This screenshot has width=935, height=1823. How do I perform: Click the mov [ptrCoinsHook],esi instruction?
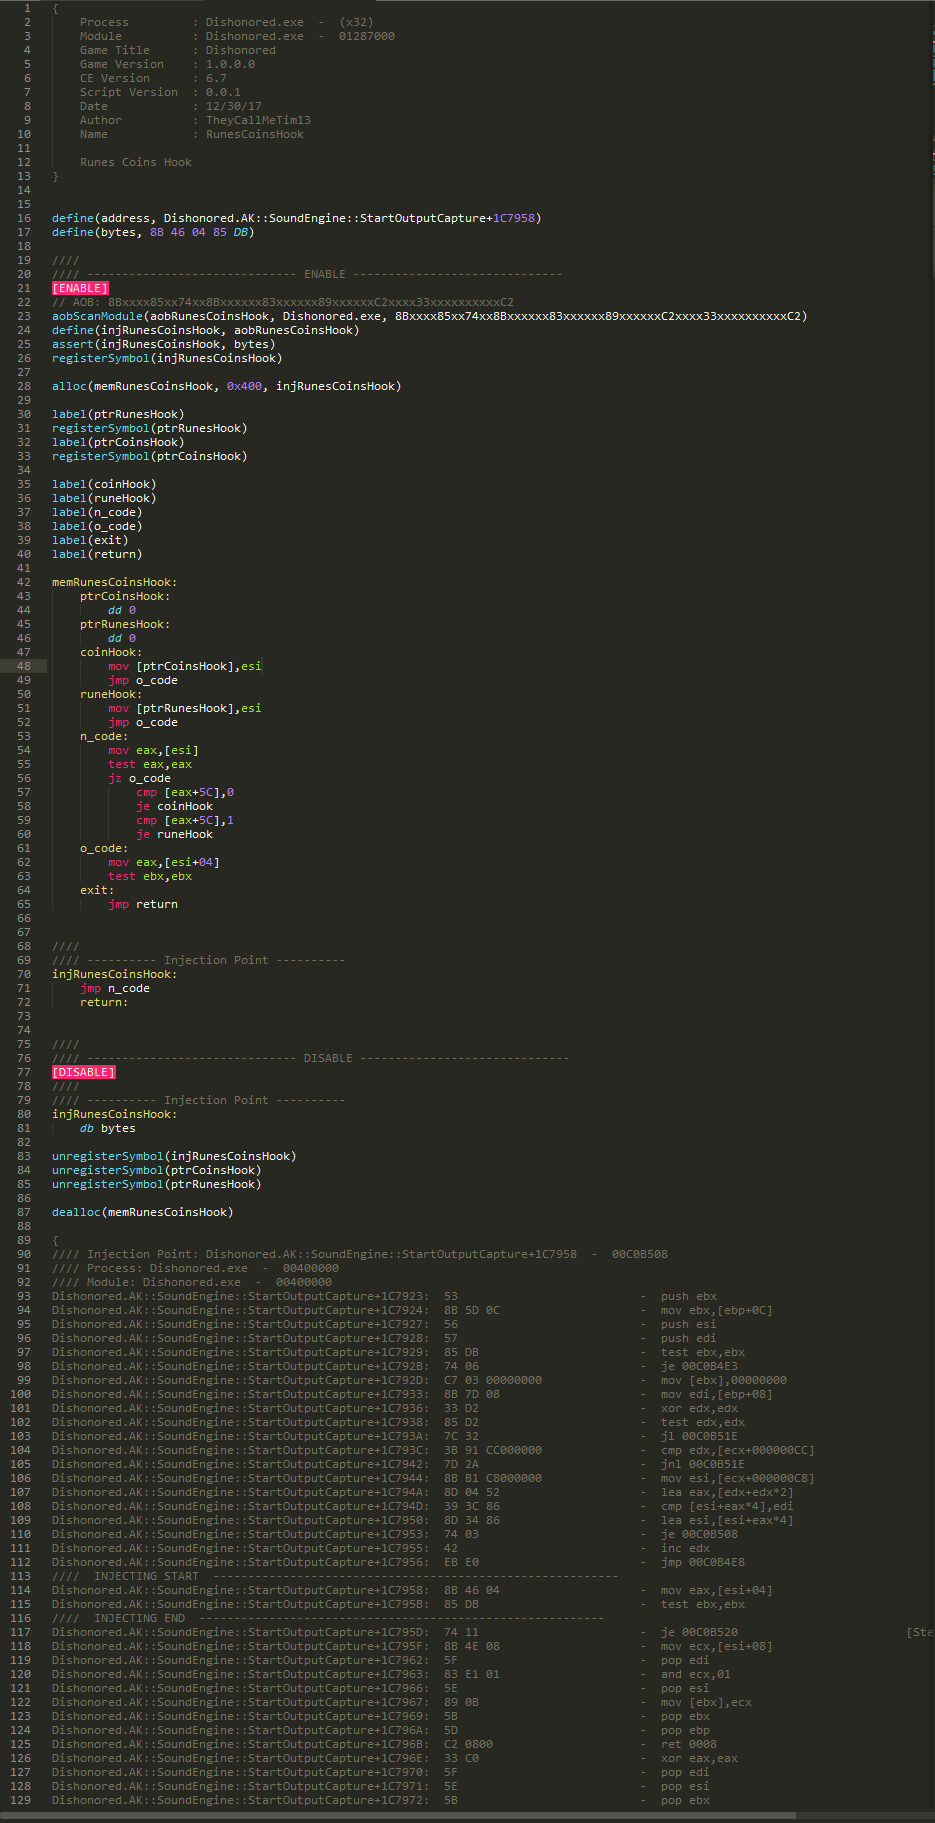click(184, 666)
